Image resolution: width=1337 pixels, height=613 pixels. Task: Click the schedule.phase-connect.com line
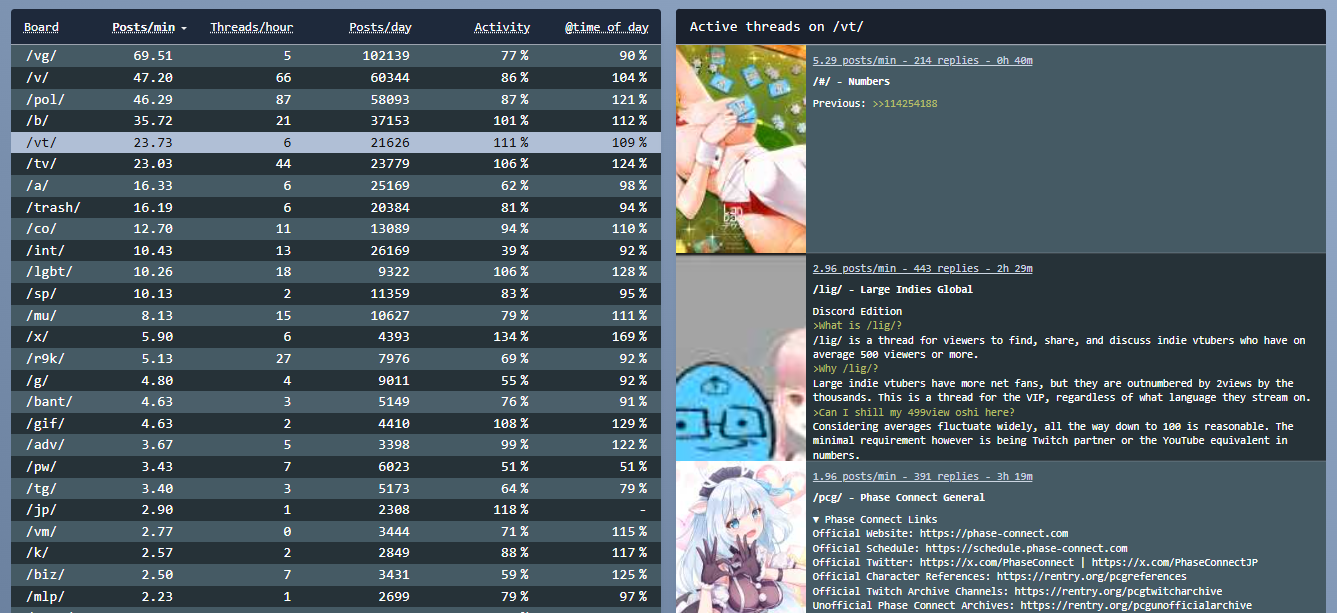coord(970,548)
